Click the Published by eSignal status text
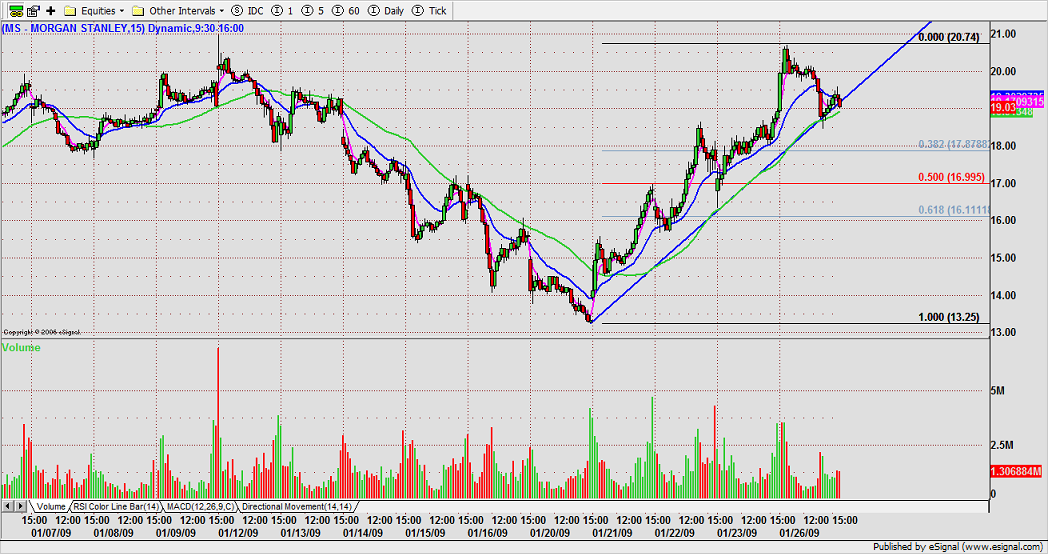This screenshot has height=554, width=1048. (x=959, y=547)
